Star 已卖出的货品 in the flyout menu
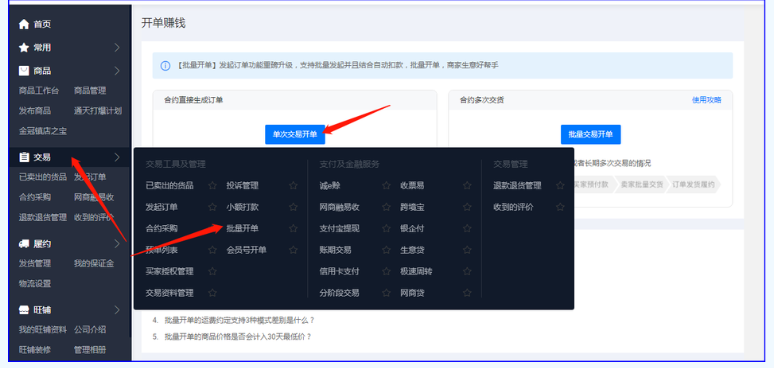Screen dimensions: 774x368 [212, 185]
